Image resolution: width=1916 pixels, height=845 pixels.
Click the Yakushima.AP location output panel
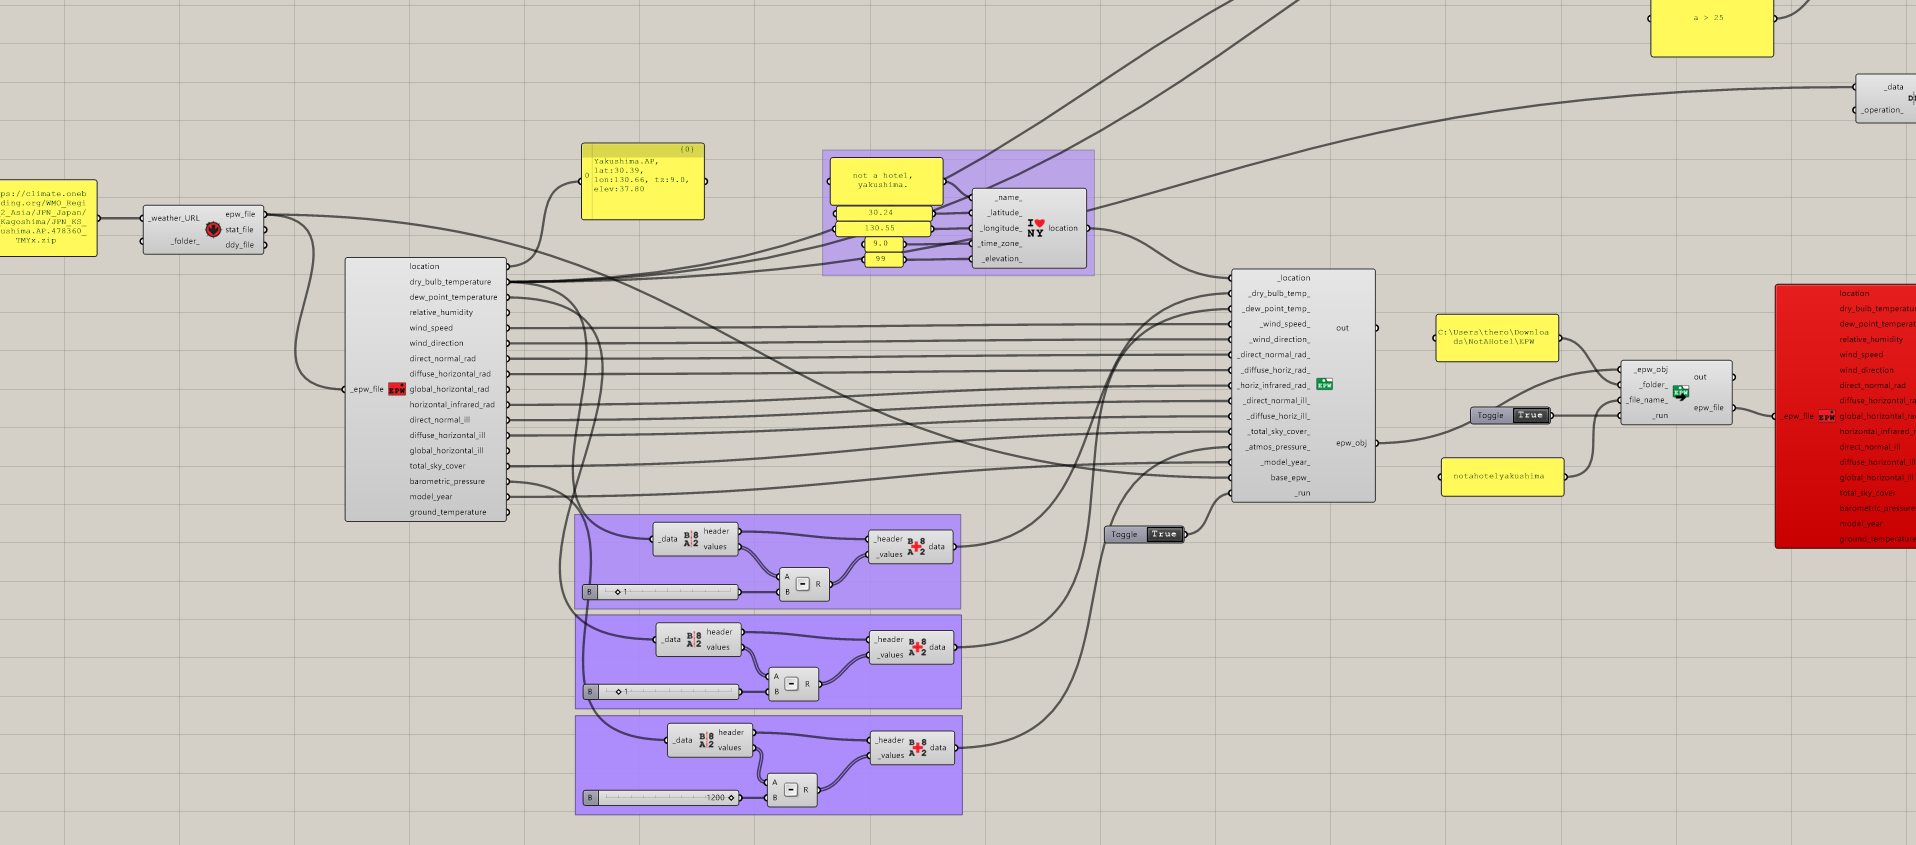tap(643, 182)
